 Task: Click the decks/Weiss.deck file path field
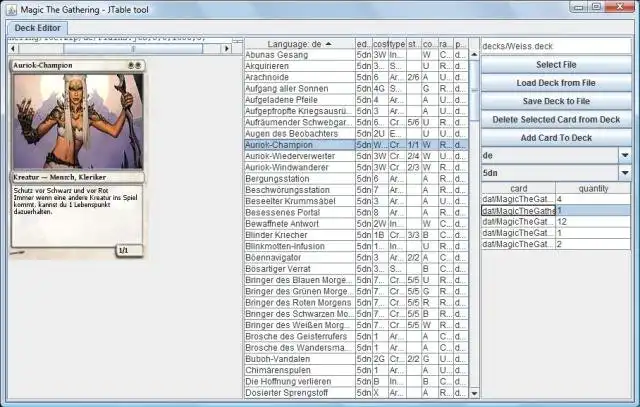pyautogui.click(x=556, y=46)
